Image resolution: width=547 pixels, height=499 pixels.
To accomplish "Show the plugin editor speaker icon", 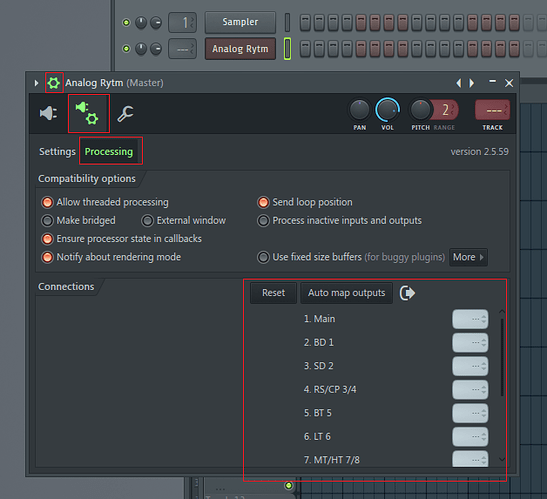I will tap(48, 113).
